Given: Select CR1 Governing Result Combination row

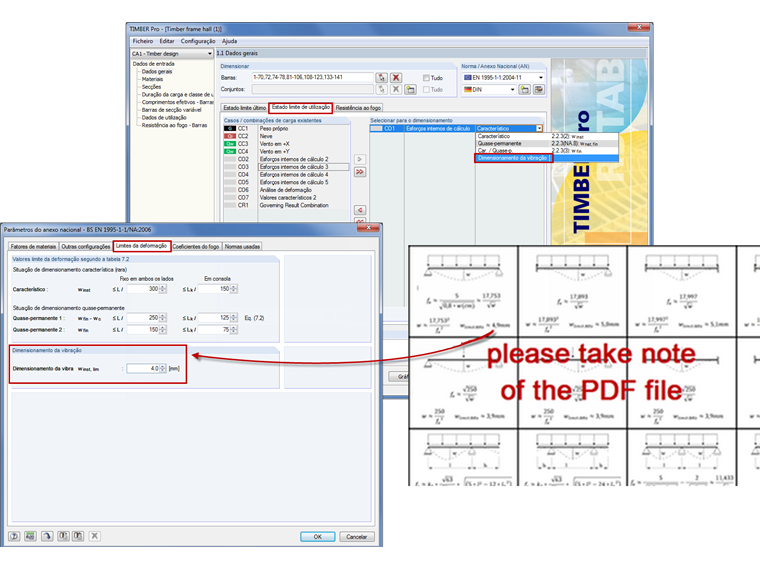Looking at the screenshot, I should 286,206.
